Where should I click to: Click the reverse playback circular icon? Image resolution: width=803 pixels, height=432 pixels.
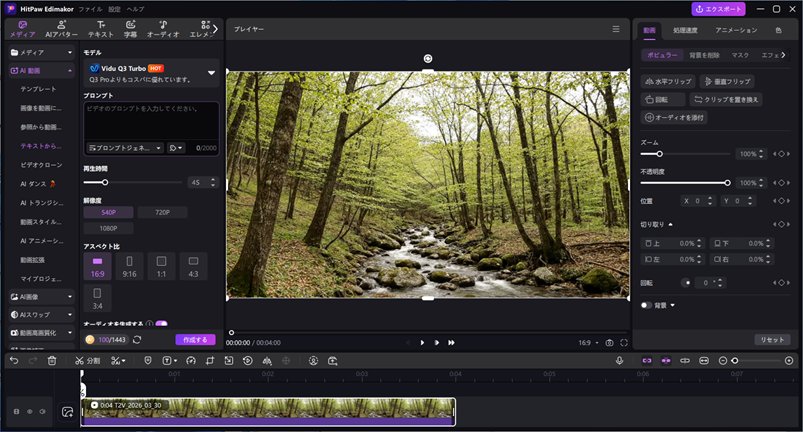pos(248,361)
